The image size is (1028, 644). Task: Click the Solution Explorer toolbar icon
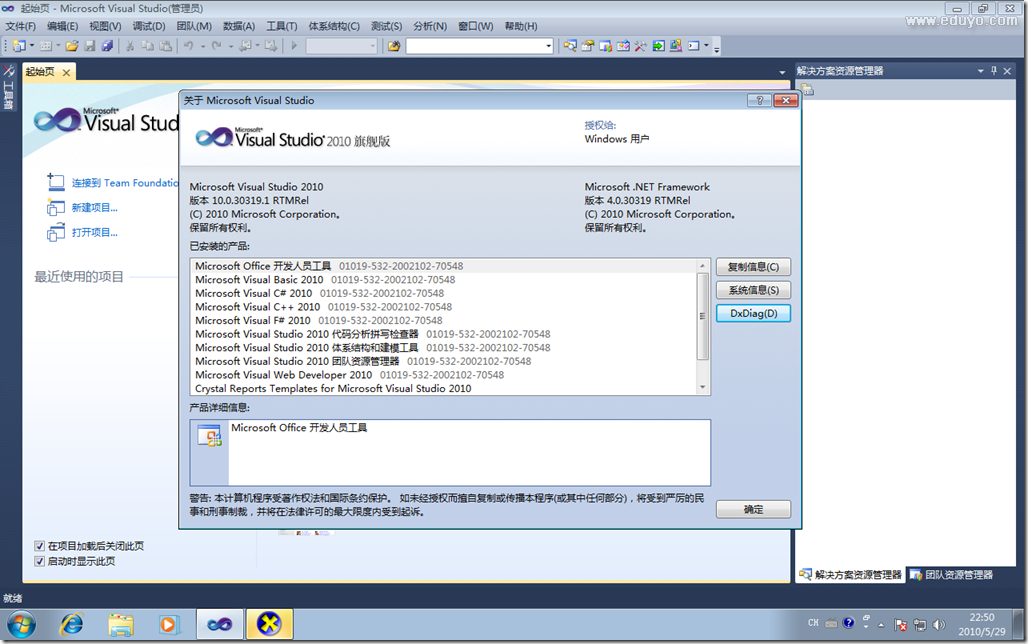(588, 46)
